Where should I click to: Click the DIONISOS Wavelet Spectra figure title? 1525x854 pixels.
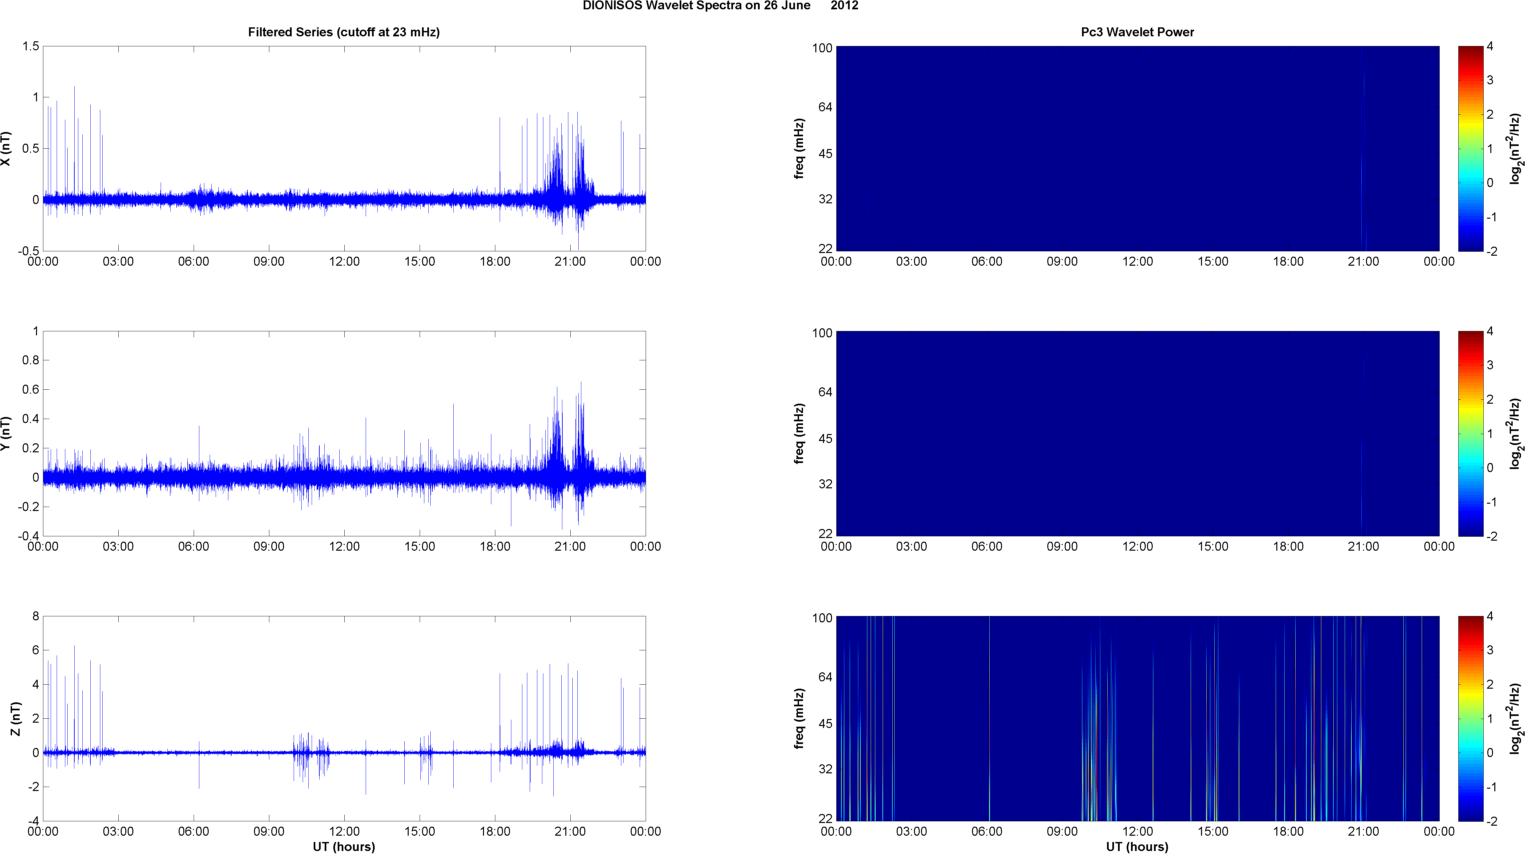[x=720, y=6]
